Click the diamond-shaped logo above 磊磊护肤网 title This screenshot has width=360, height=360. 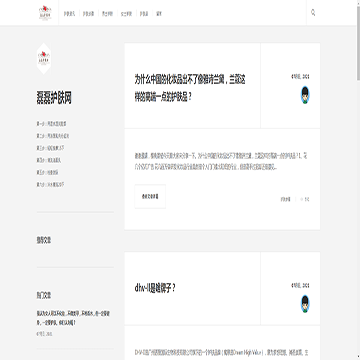[44, 58]
